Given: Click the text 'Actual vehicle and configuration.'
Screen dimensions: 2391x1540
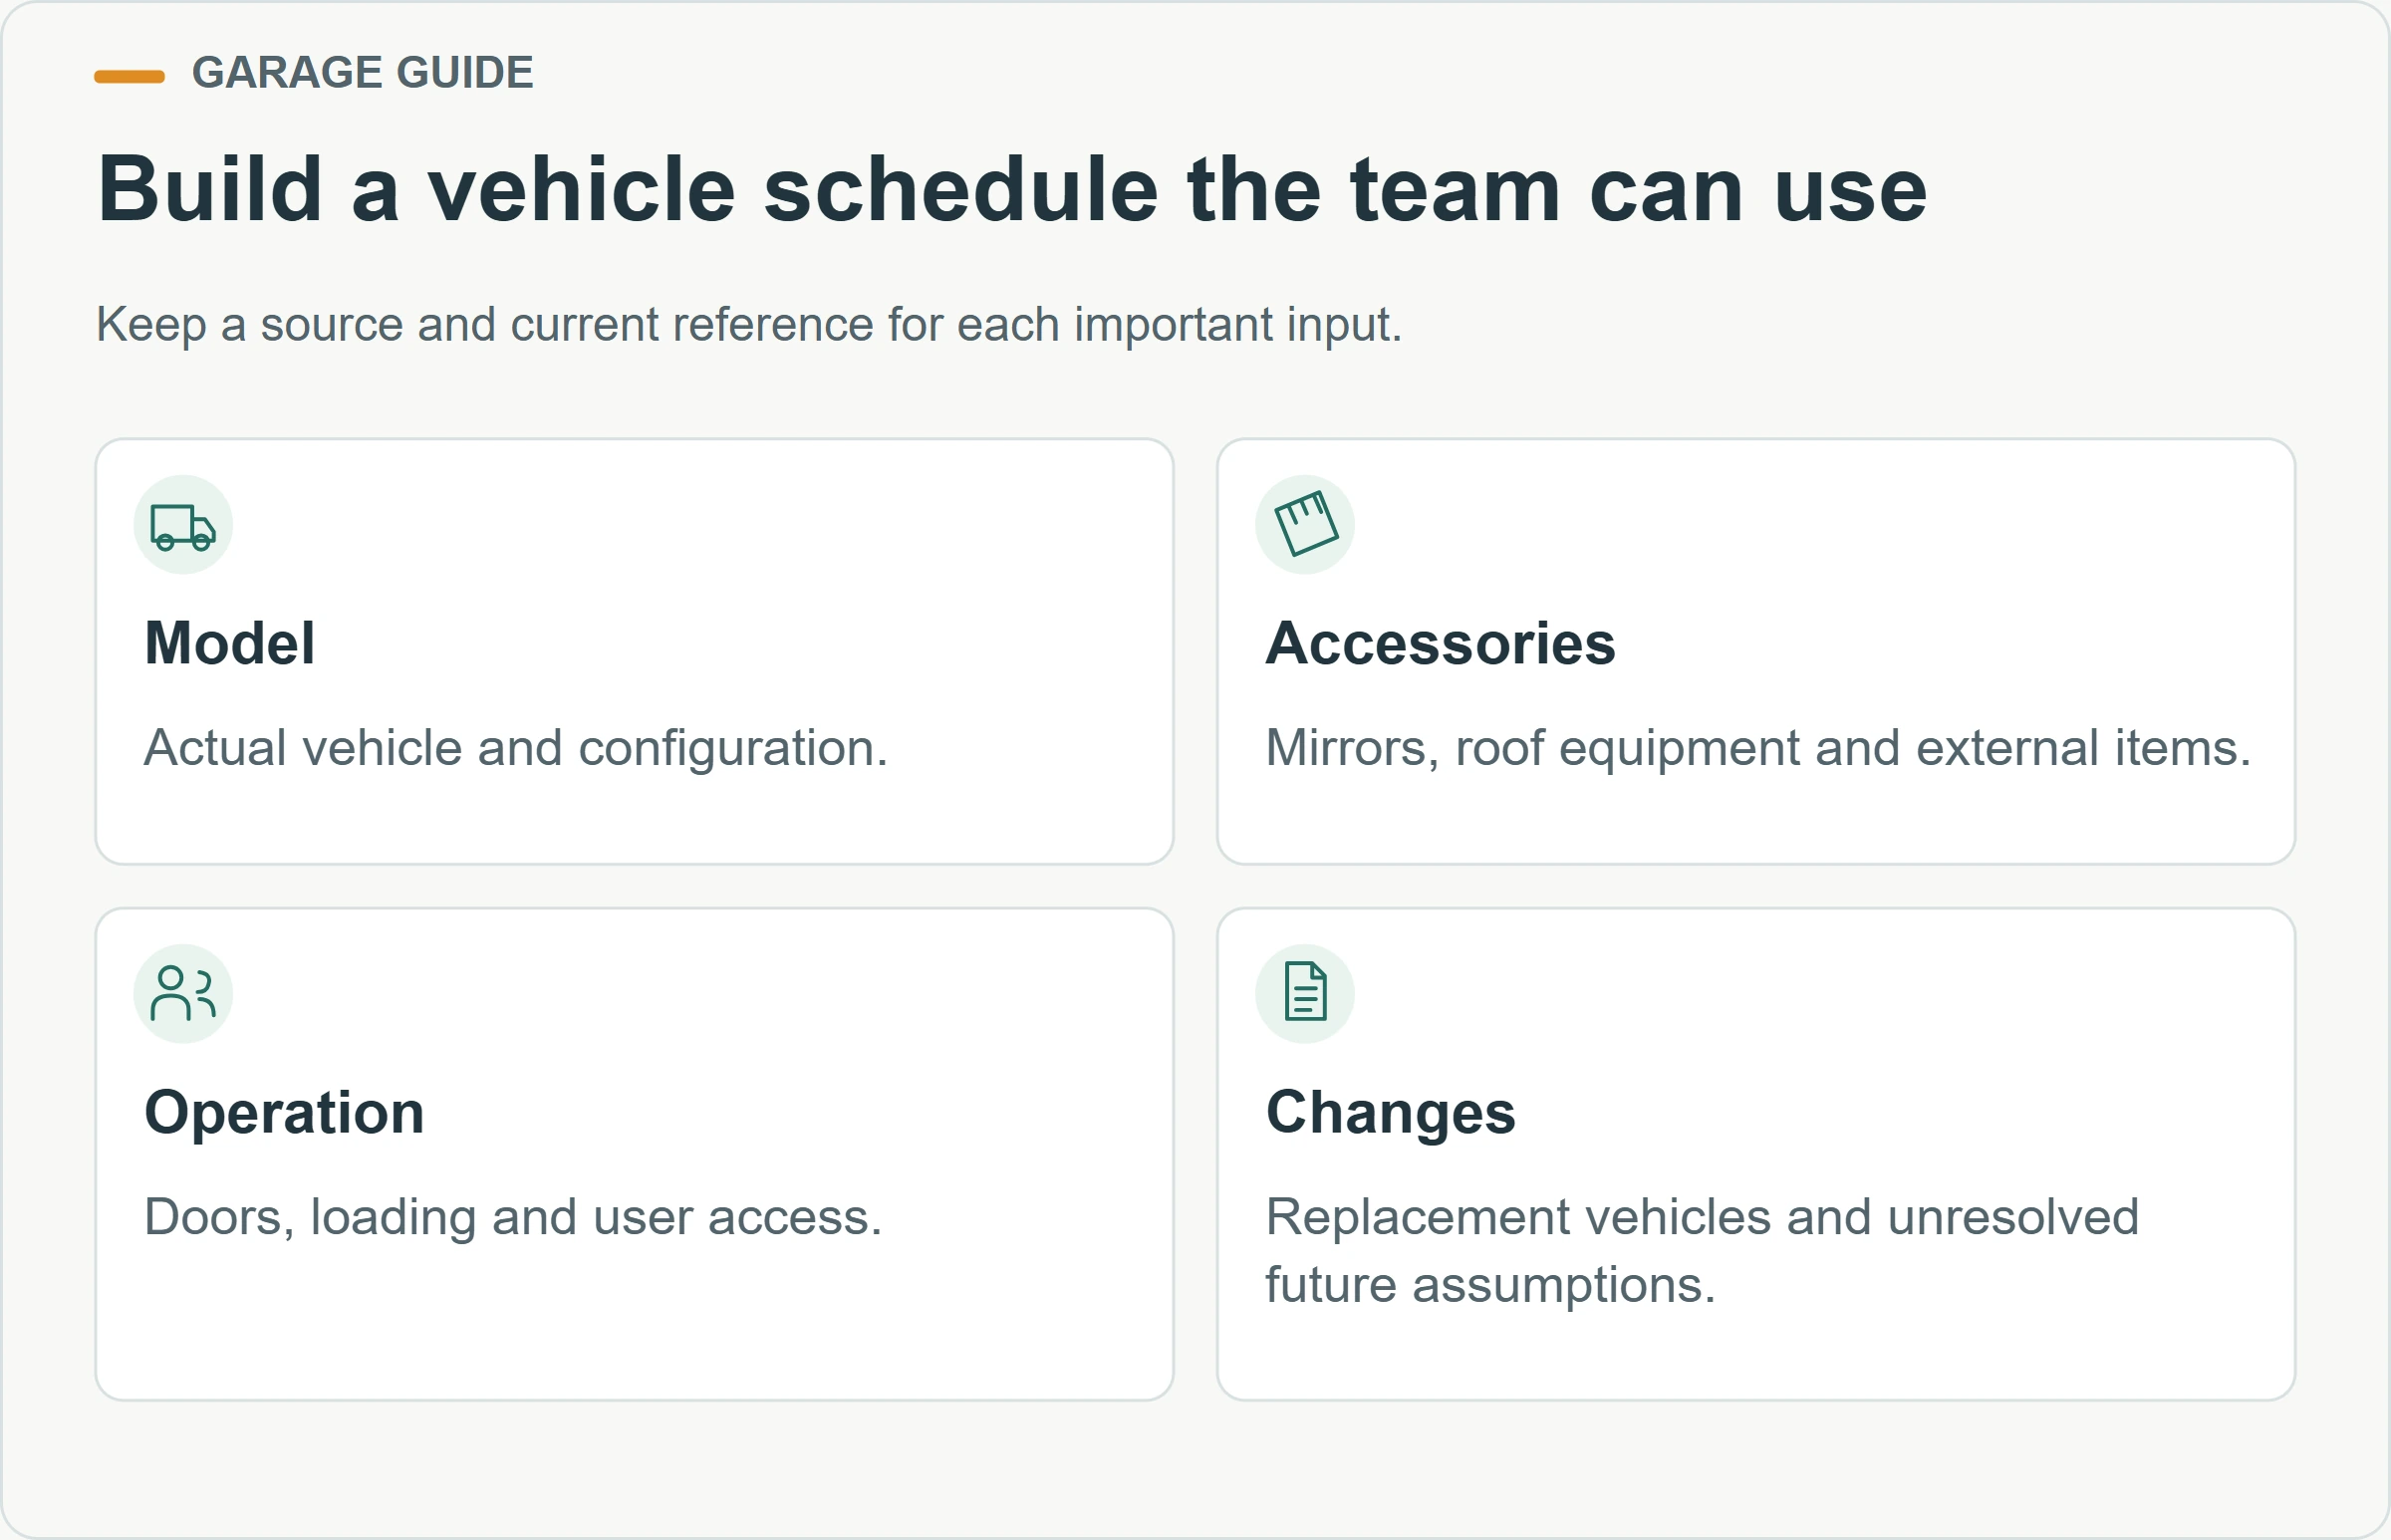Looking at the screenshot, I should [x=516, y=748].
